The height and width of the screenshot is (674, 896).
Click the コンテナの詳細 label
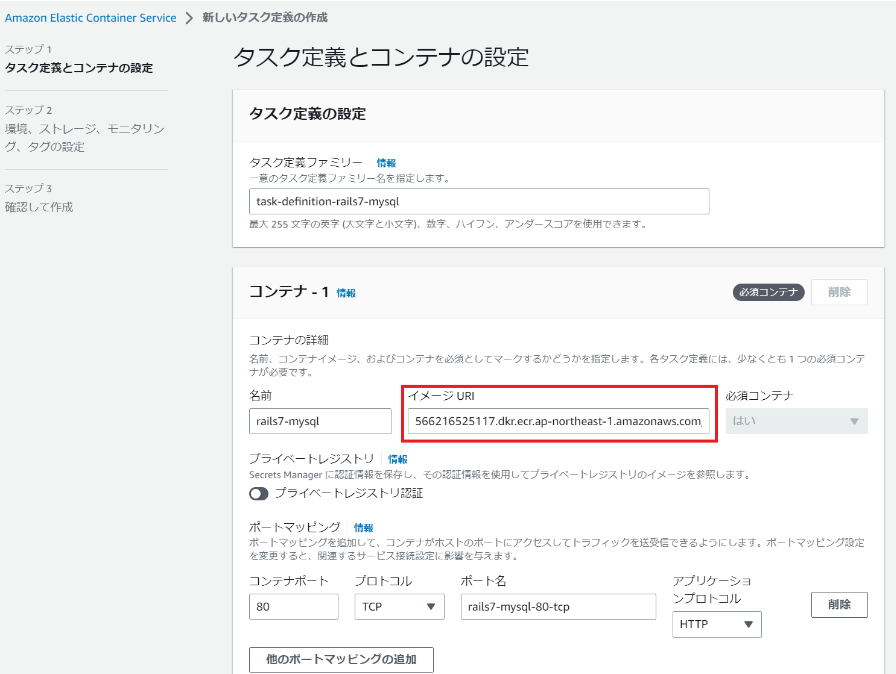(x=289, y=340)
